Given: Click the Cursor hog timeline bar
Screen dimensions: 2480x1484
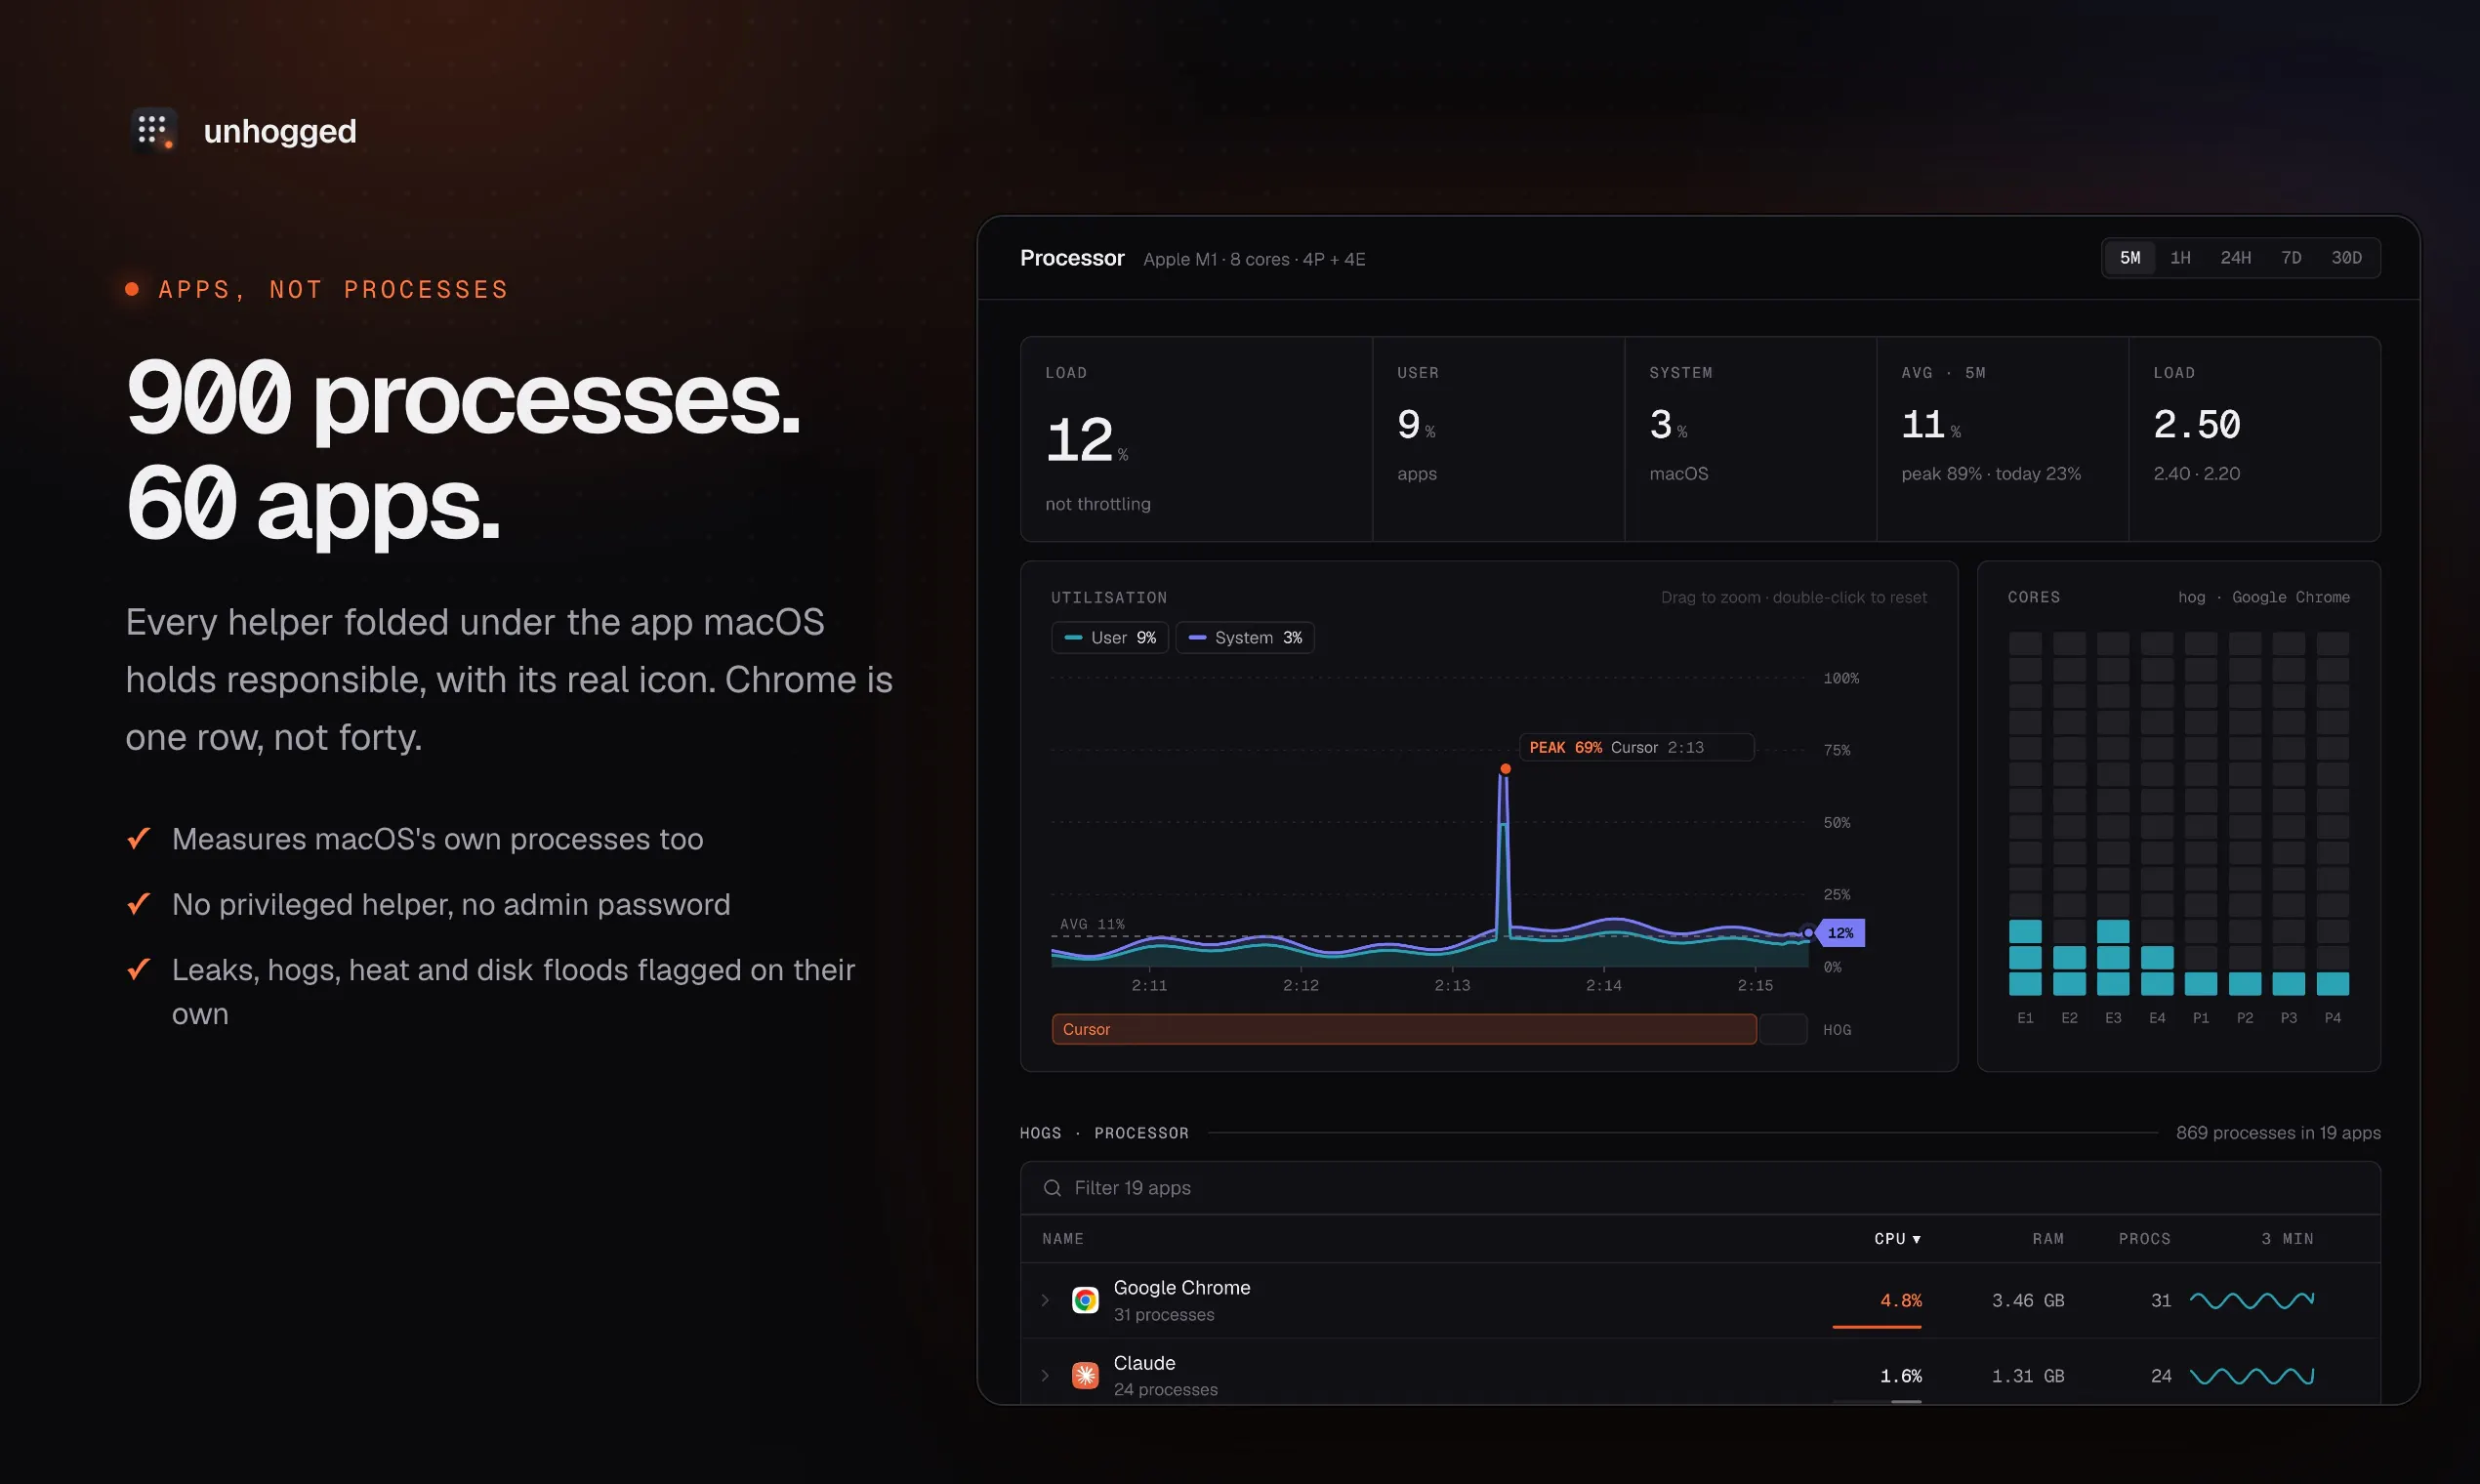Looking at the screenshot, I should pos(1404,1029).
